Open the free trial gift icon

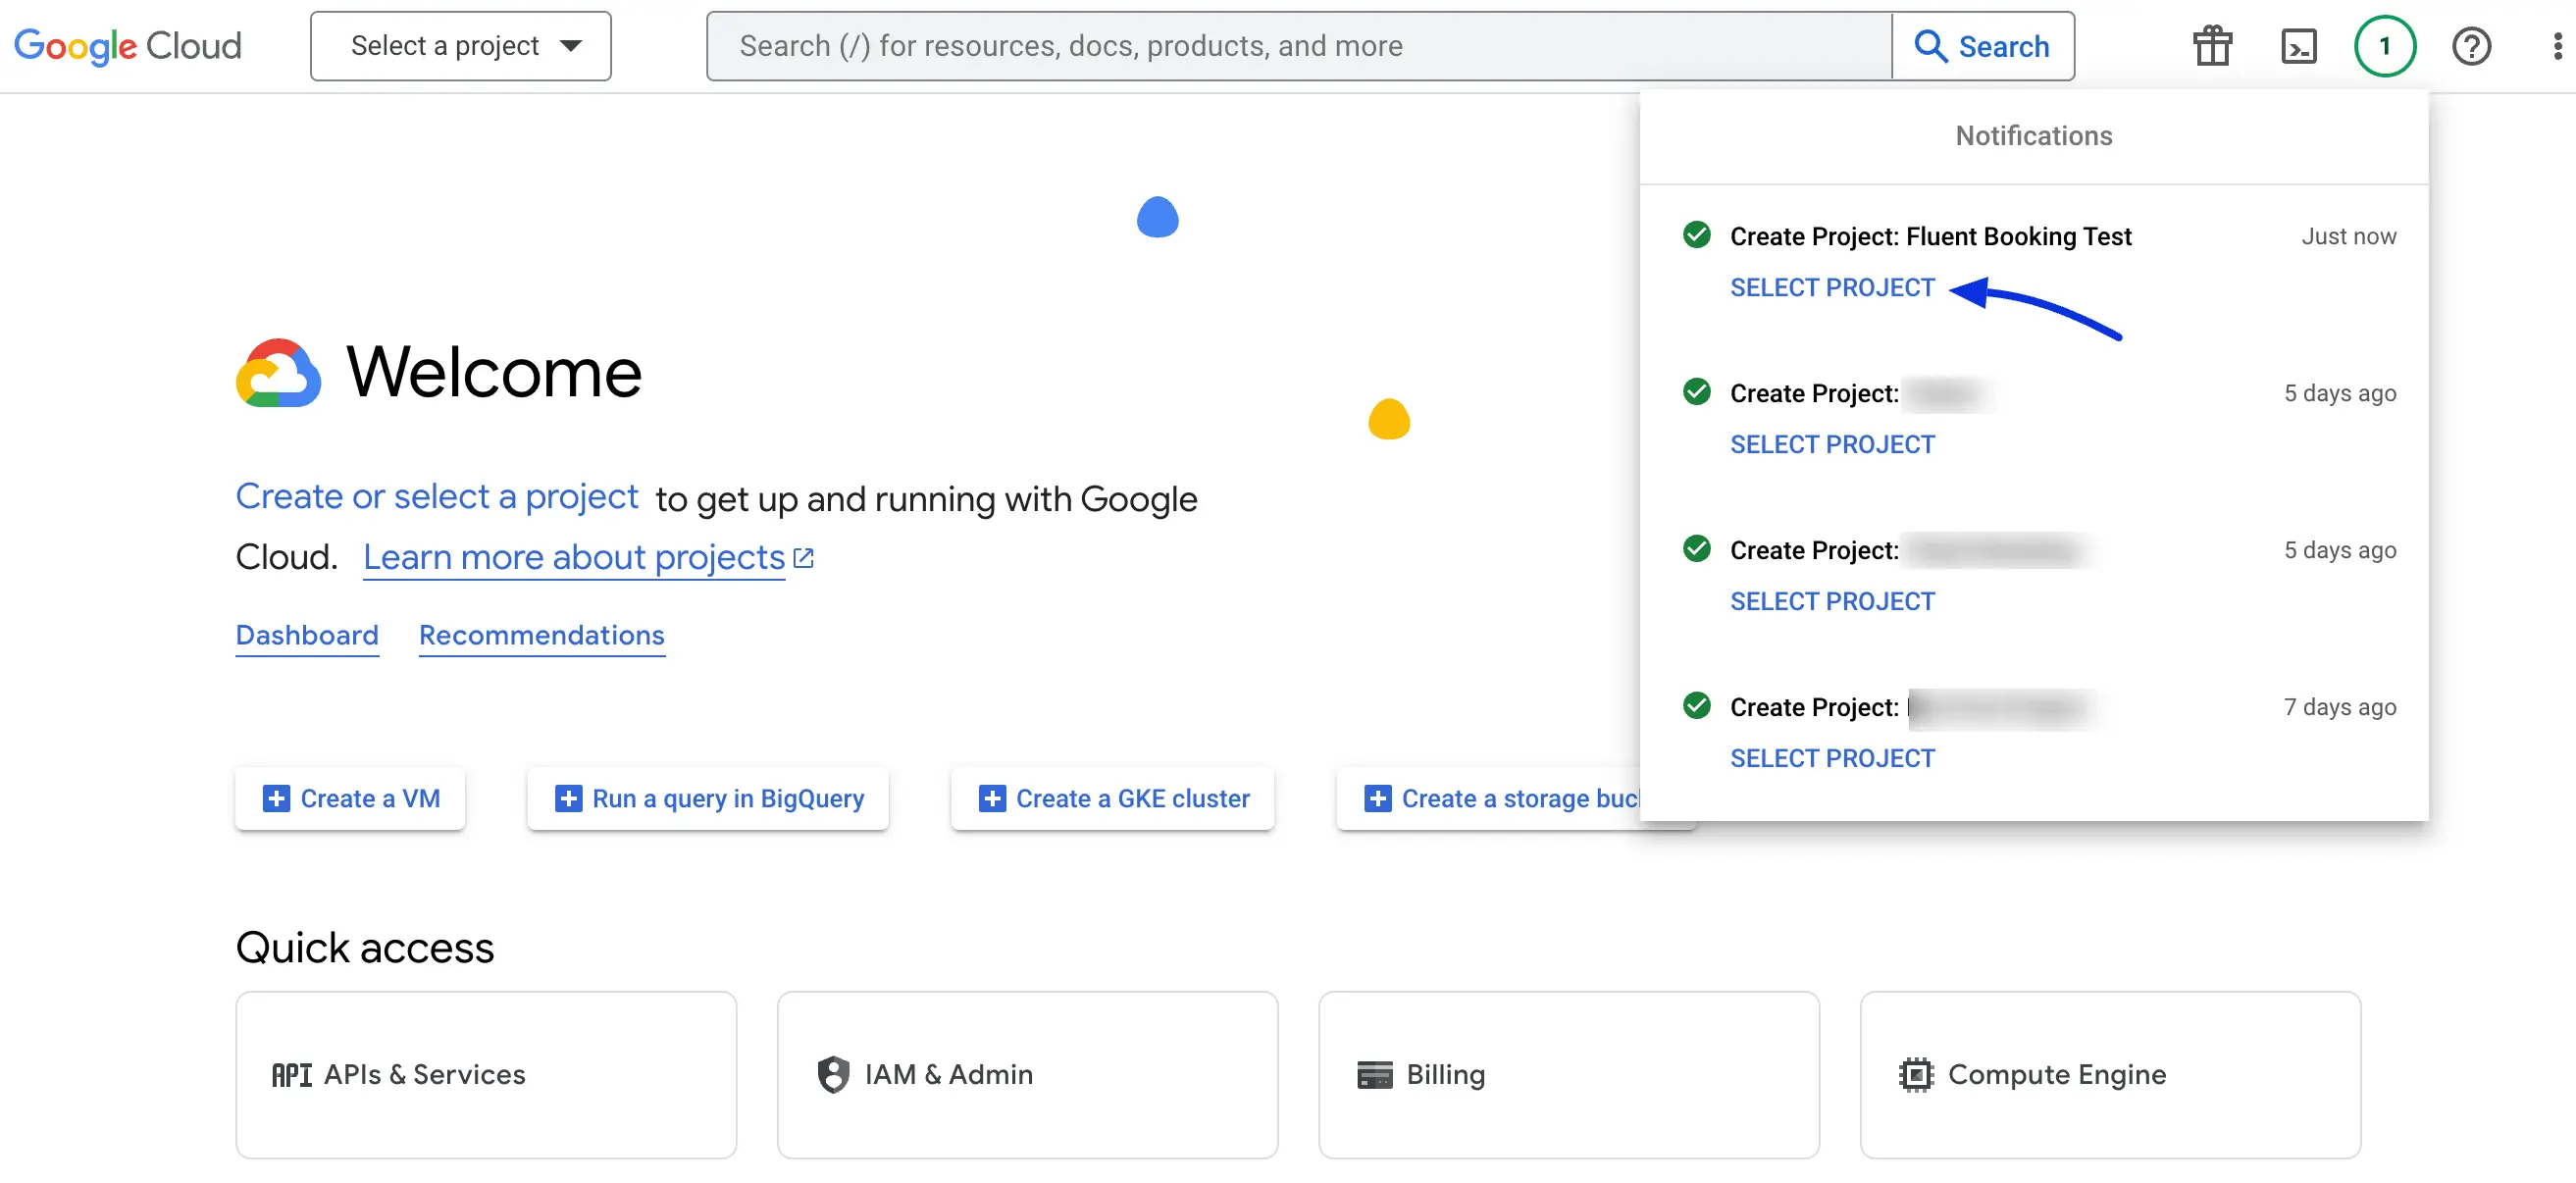click(x=2212, y=46)
